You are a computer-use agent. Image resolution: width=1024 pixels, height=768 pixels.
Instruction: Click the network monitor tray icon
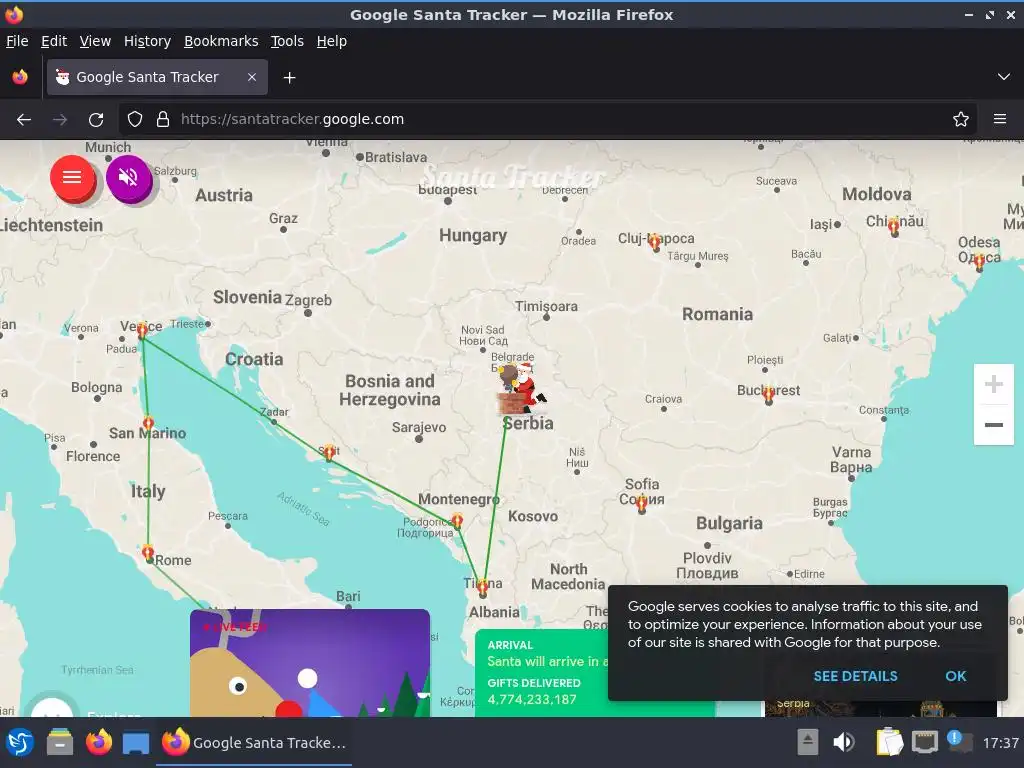click(925, 742)
